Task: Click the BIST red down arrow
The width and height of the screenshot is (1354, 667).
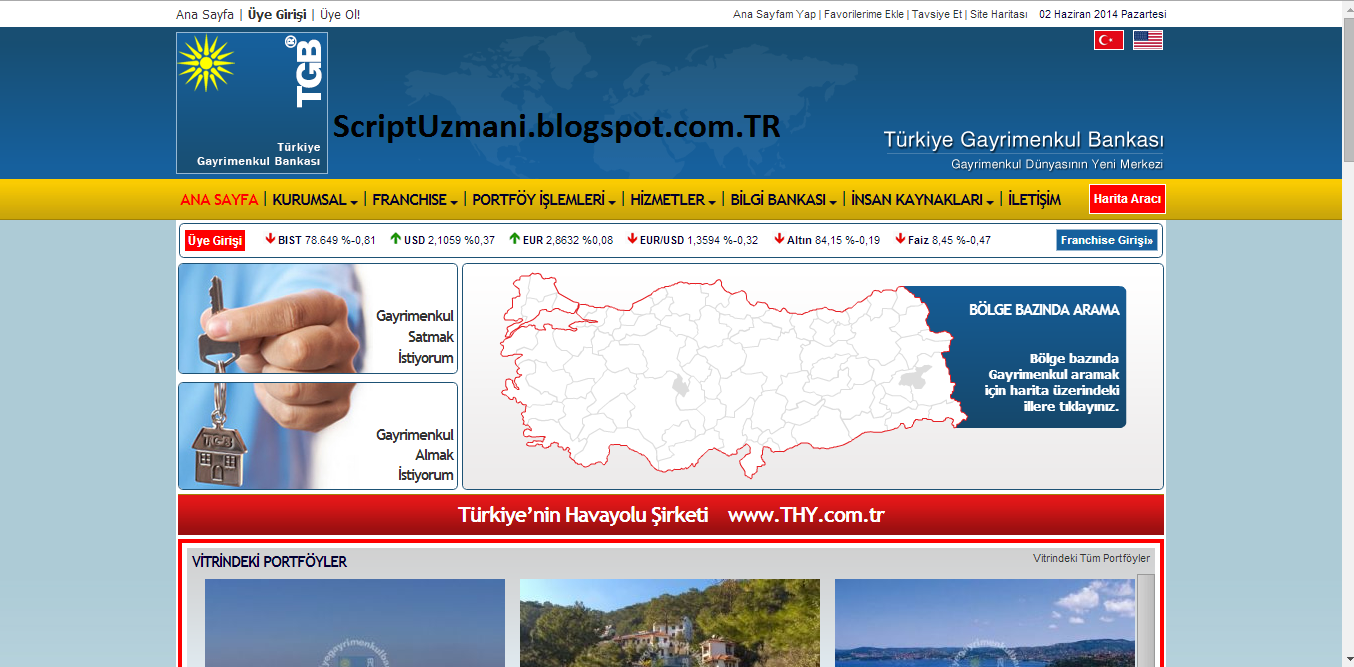Action: [270, 239]
